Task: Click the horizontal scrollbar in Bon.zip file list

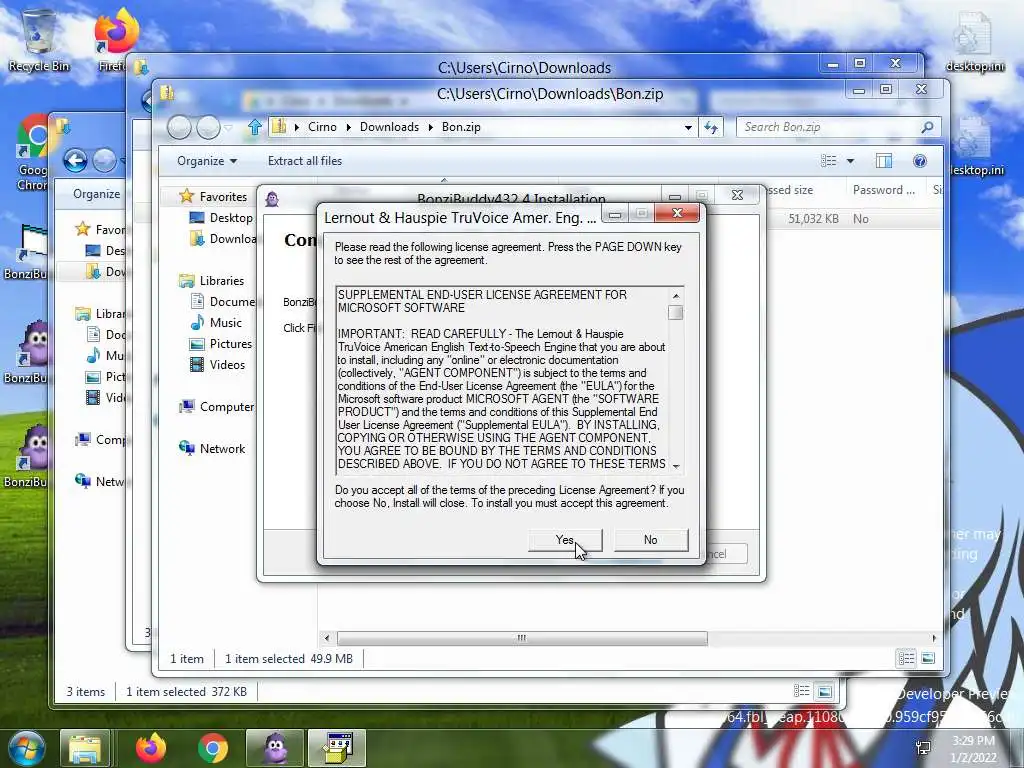Action: 522,638
